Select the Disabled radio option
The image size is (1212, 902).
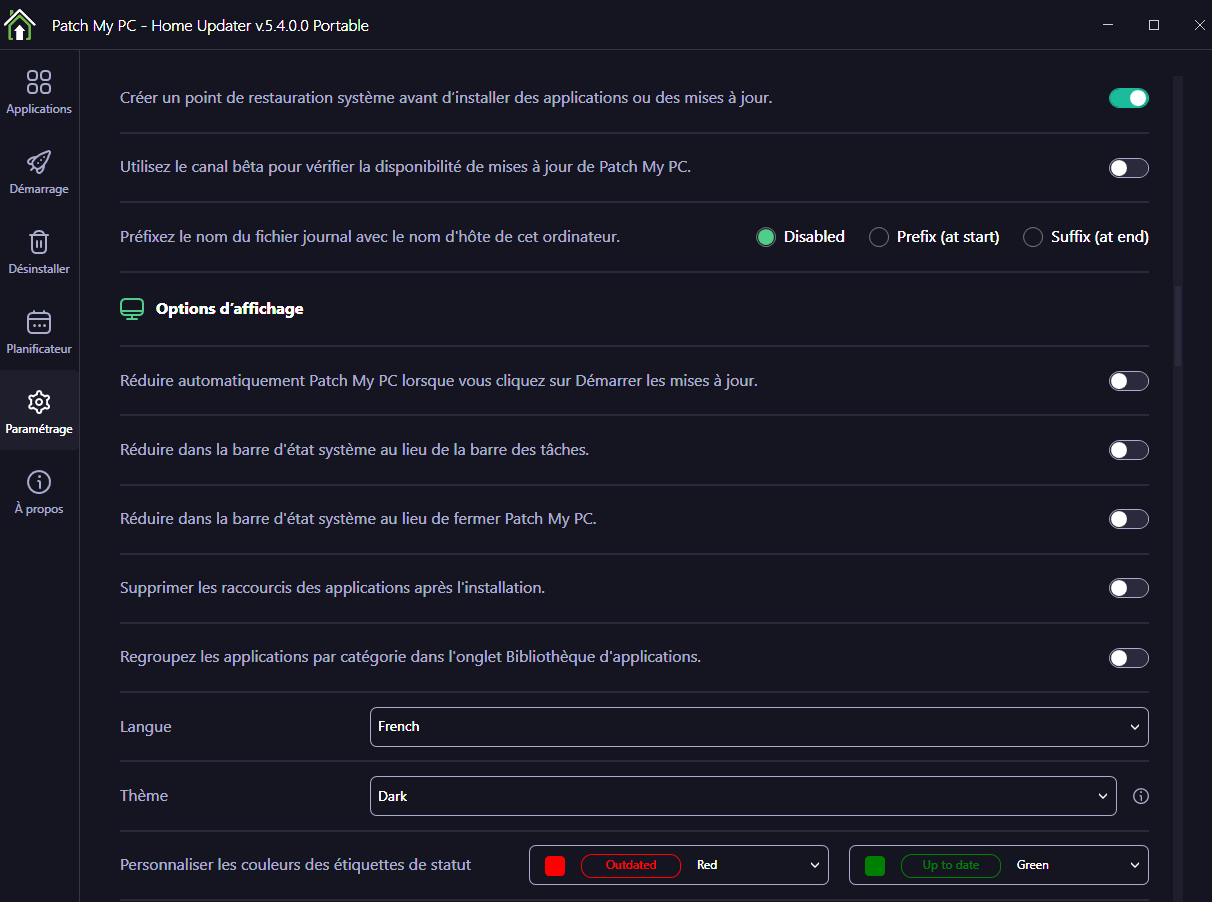click(766, 237)
